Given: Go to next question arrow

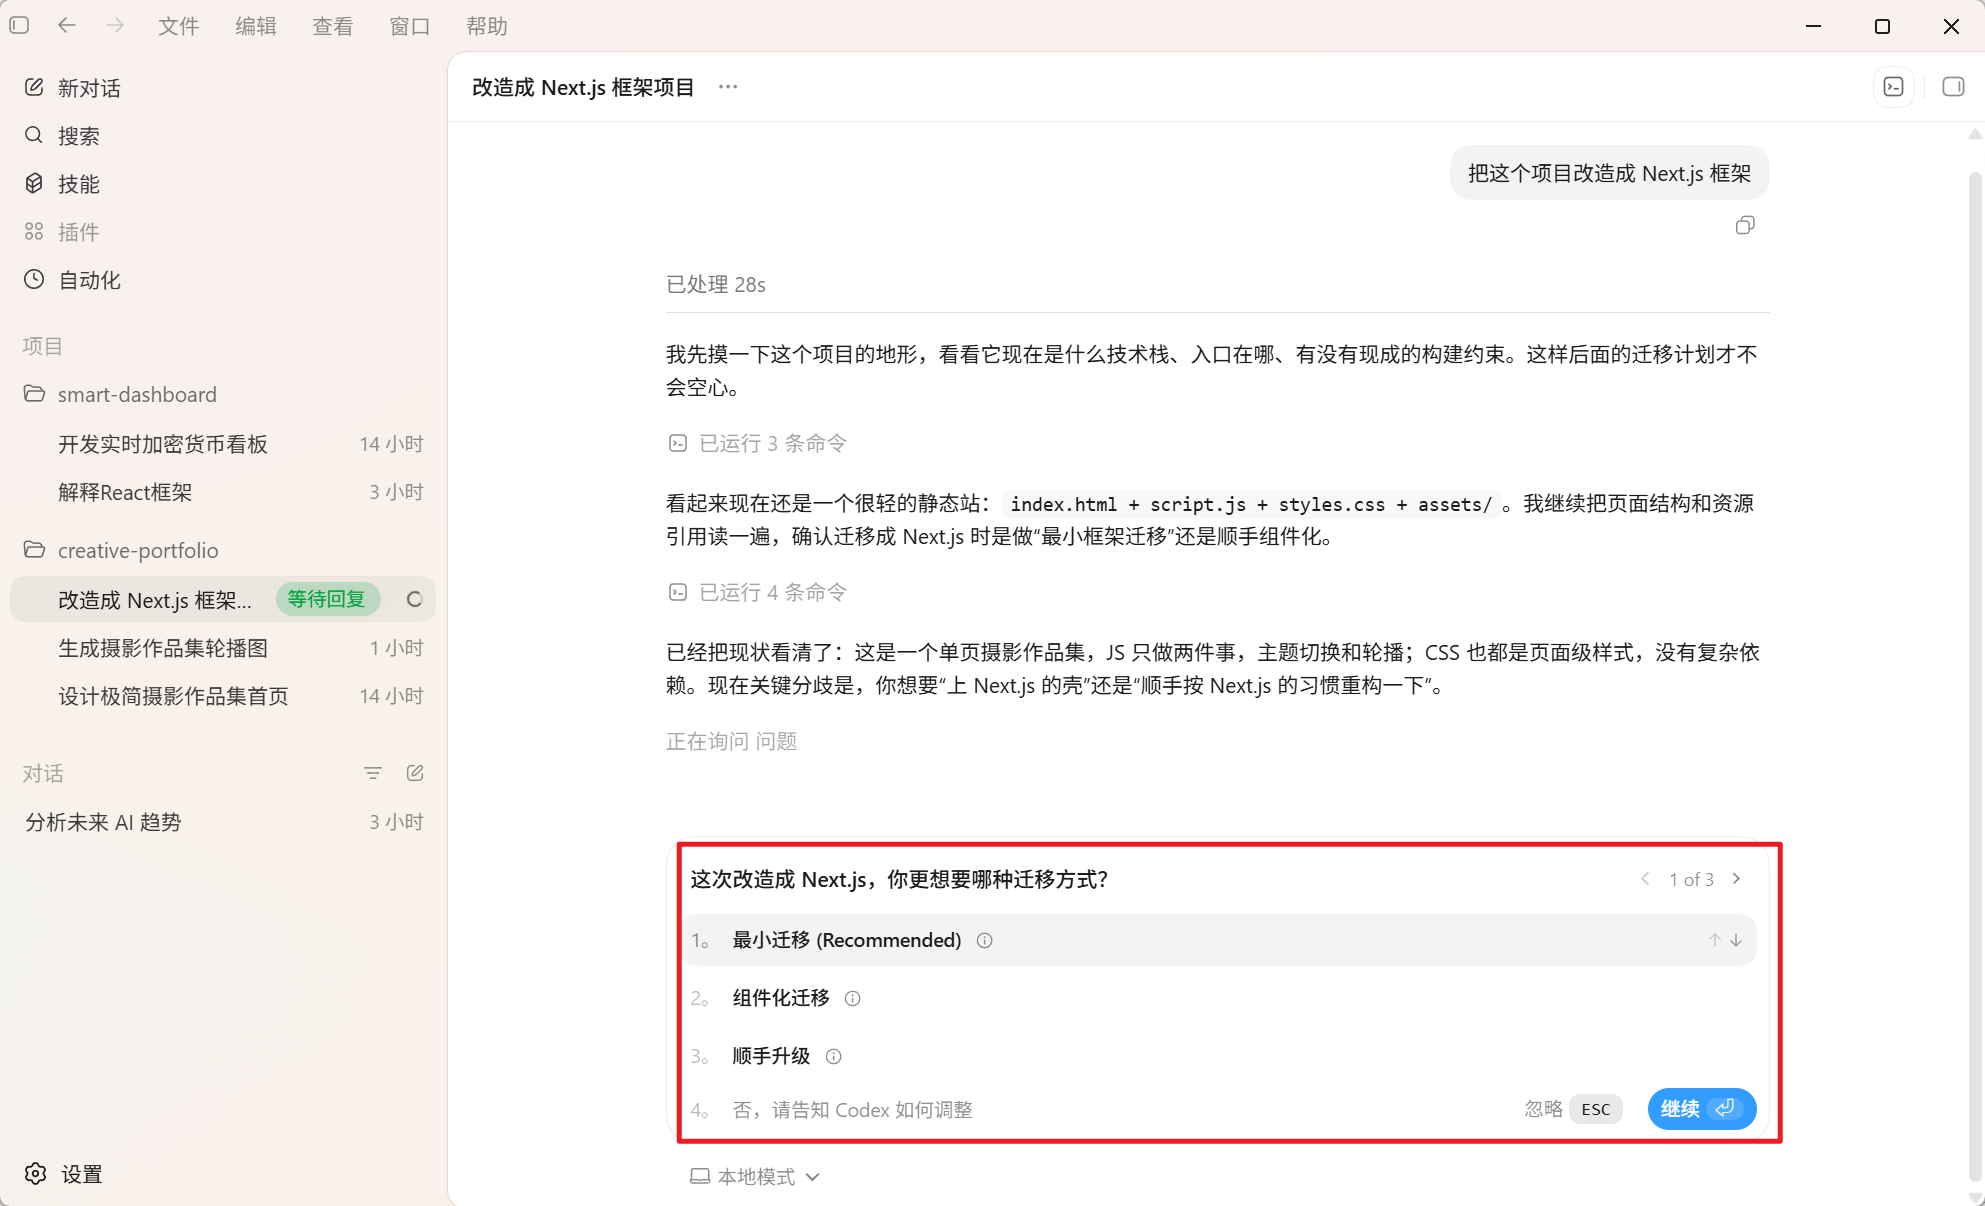Looking at the screenshot, I should tap(1737, 879).
